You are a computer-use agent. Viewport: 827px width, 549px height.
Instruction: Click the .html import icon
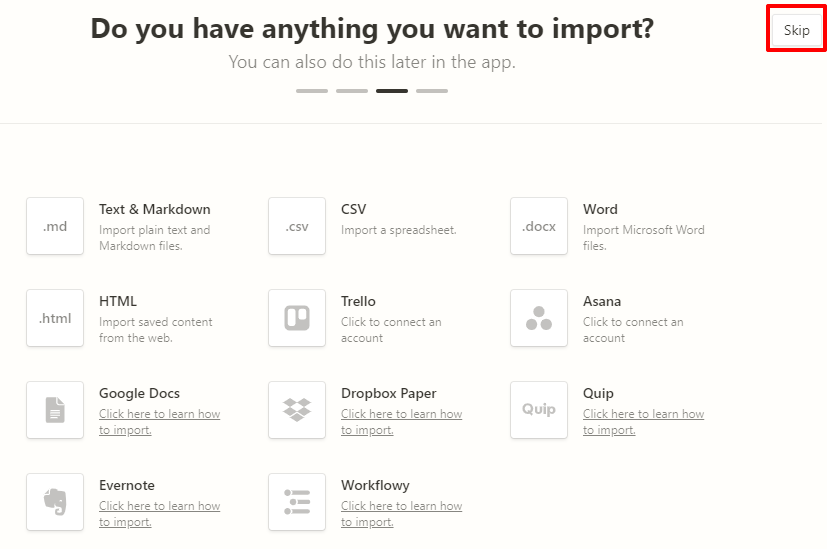pyautogui.click(x=55, y=318)
